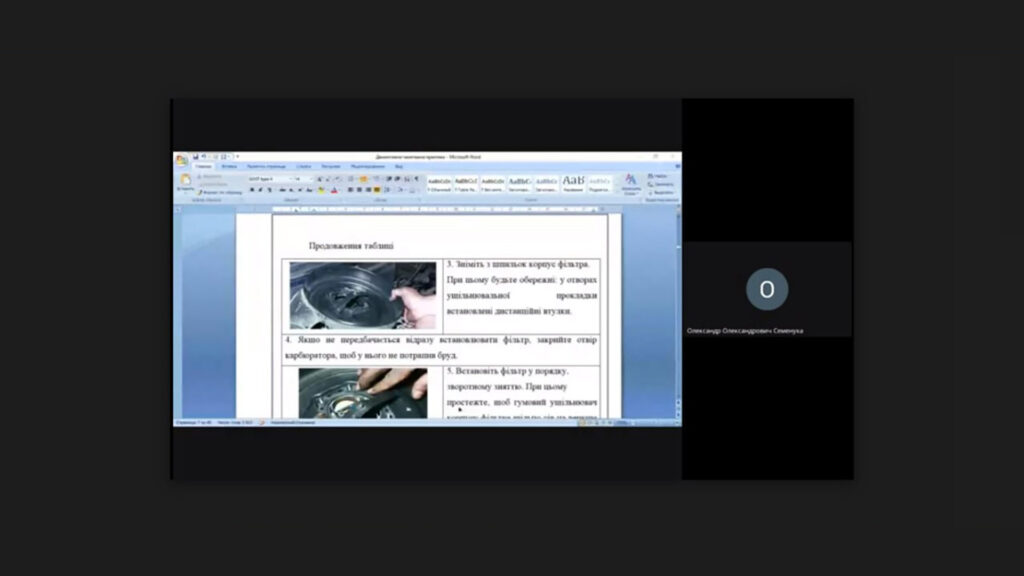Screen dimensions: 1024x576
Task: Click table row text starting with 4. Якщо
Action: pos(441,348)
